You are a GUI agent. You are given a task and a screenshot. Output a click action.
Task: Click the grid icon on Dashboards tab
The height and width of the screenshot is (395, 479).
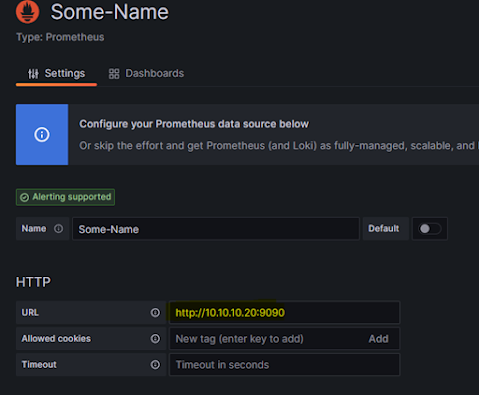pos(114,74)
